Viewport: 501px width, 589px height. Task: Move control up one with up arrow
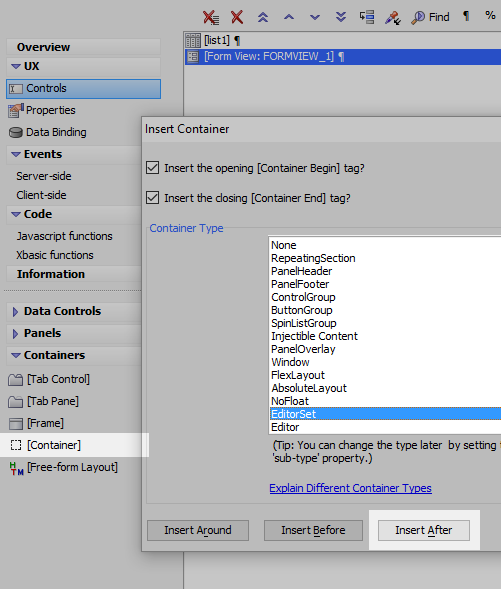[x=289, y=17]
